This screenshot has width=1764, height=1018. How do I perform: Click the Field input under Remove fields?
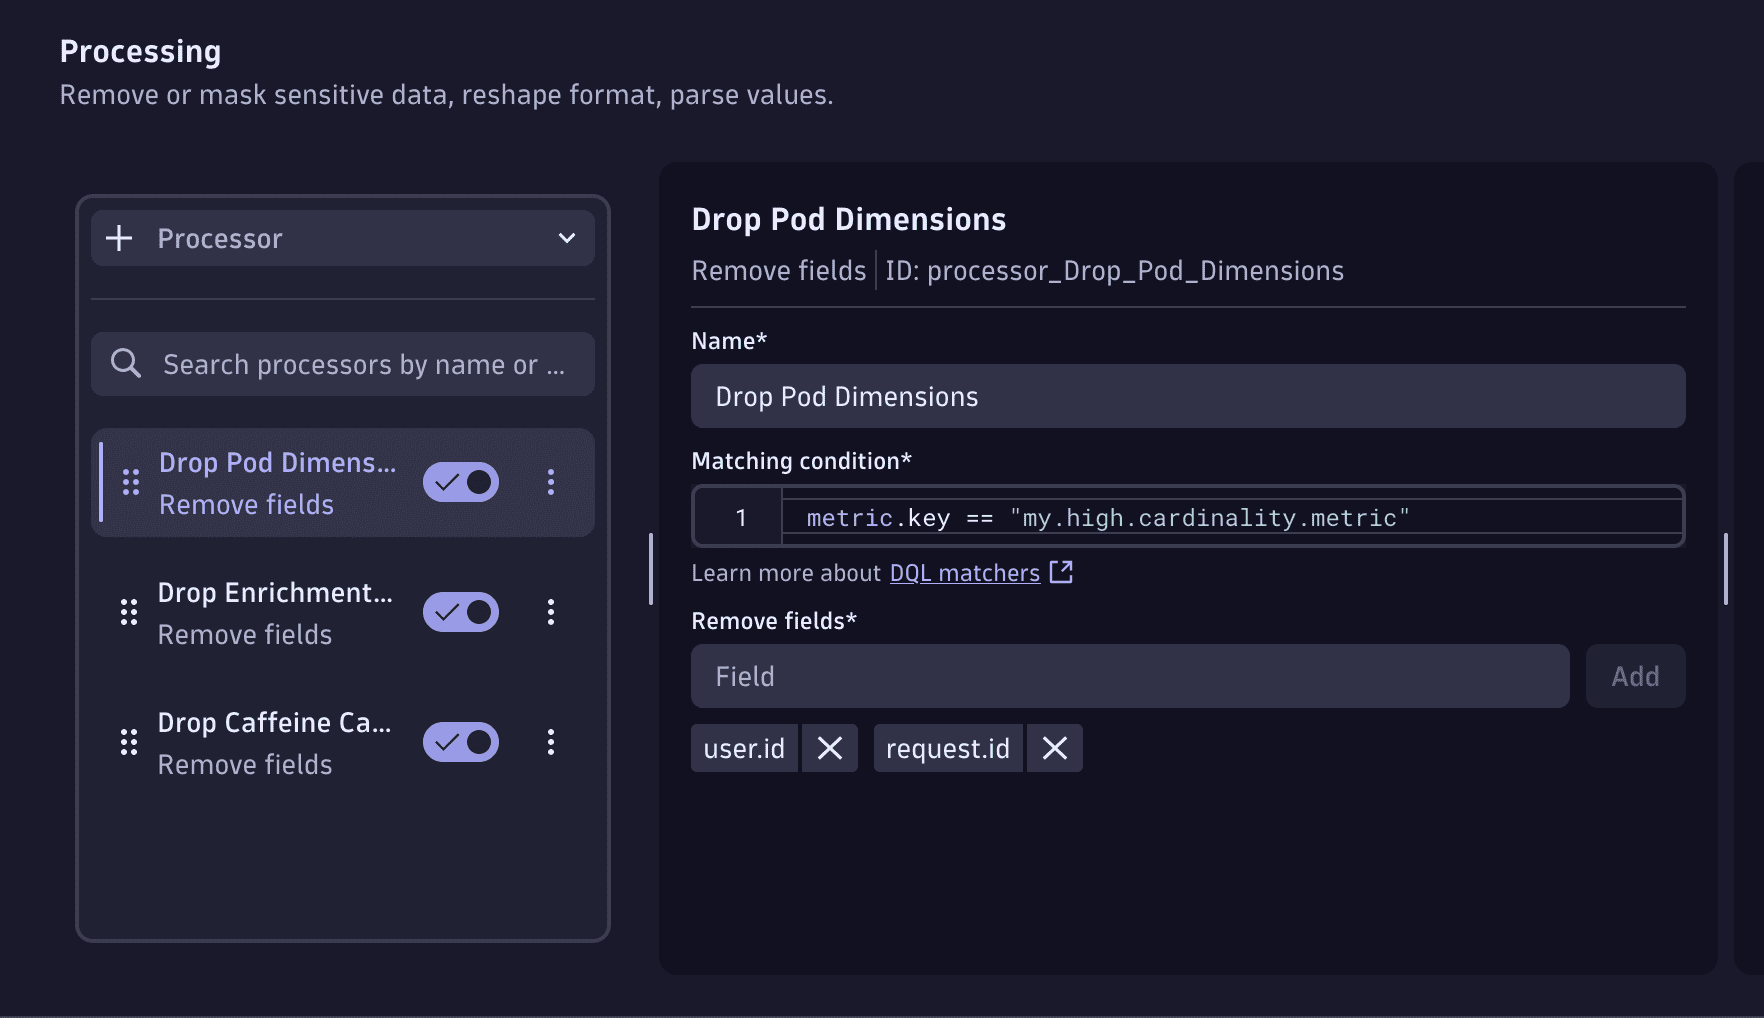1130,676
